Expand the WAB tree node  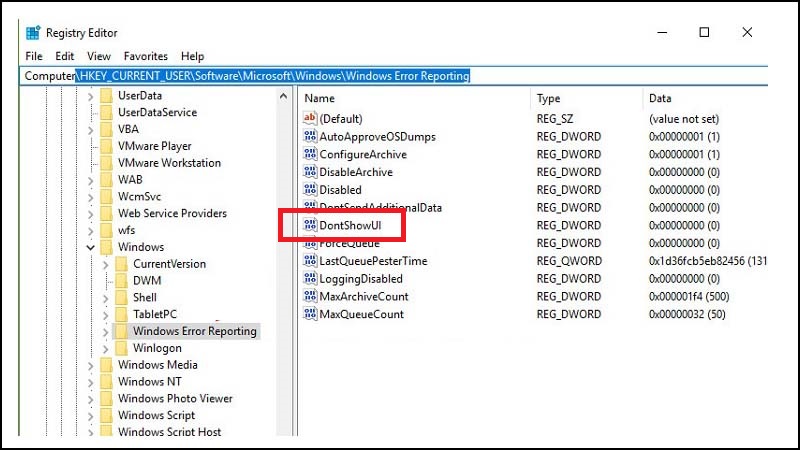pyautogui.click(x=90, y=180)
